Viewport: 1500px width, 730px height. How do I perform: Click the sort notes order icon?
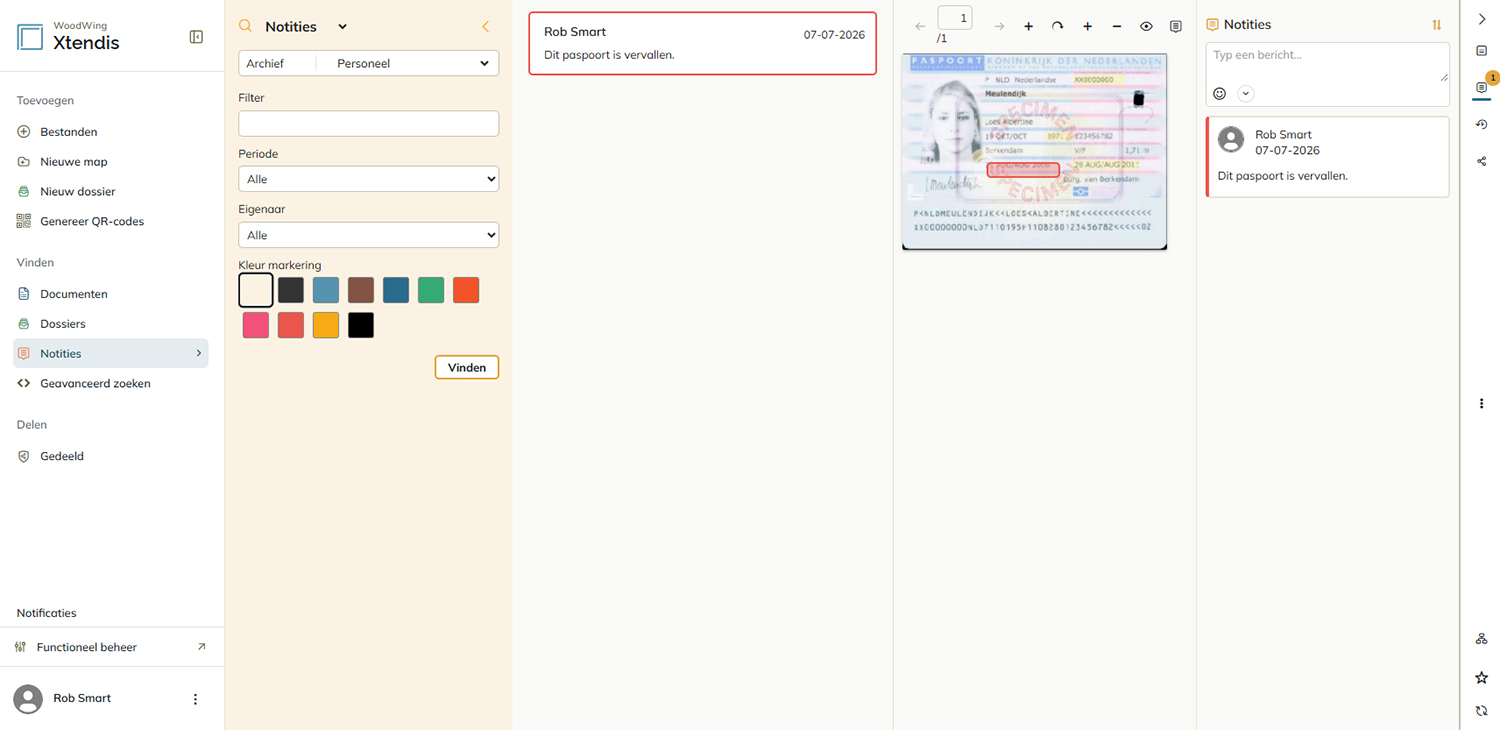pos(1437,25)
